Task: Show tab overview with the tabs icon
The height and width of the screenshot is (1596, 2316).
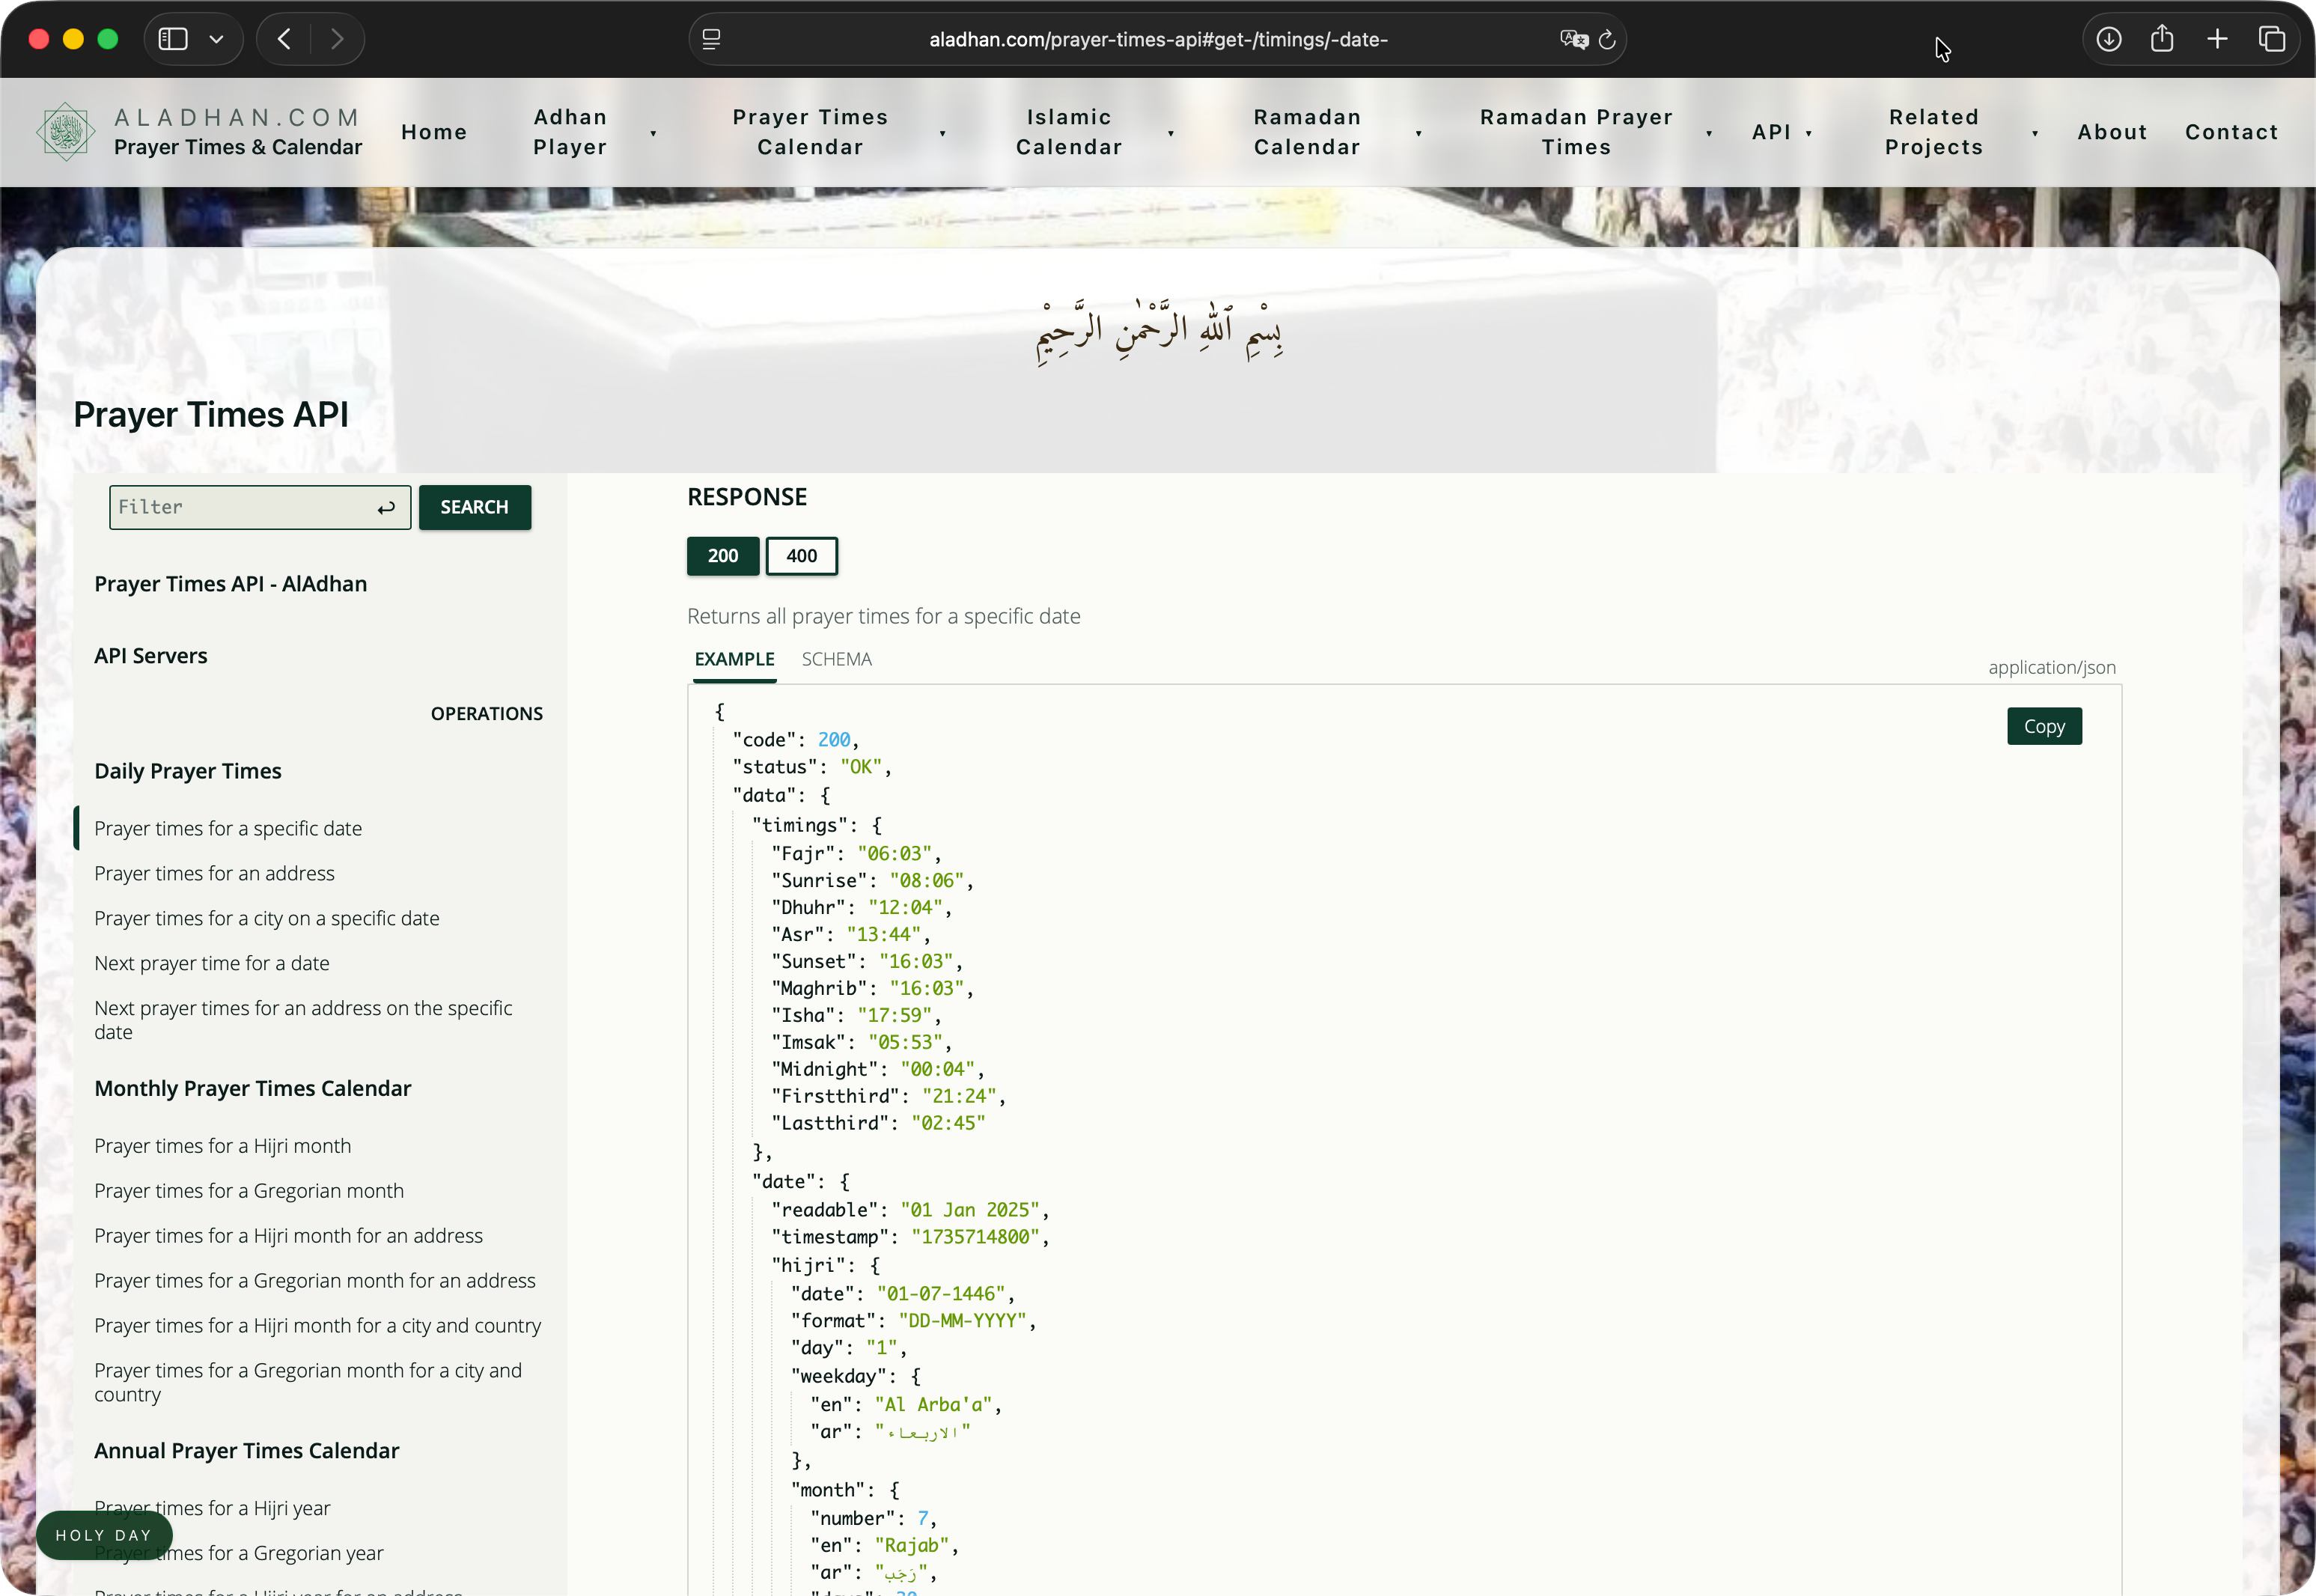Action: [2272, 39]
